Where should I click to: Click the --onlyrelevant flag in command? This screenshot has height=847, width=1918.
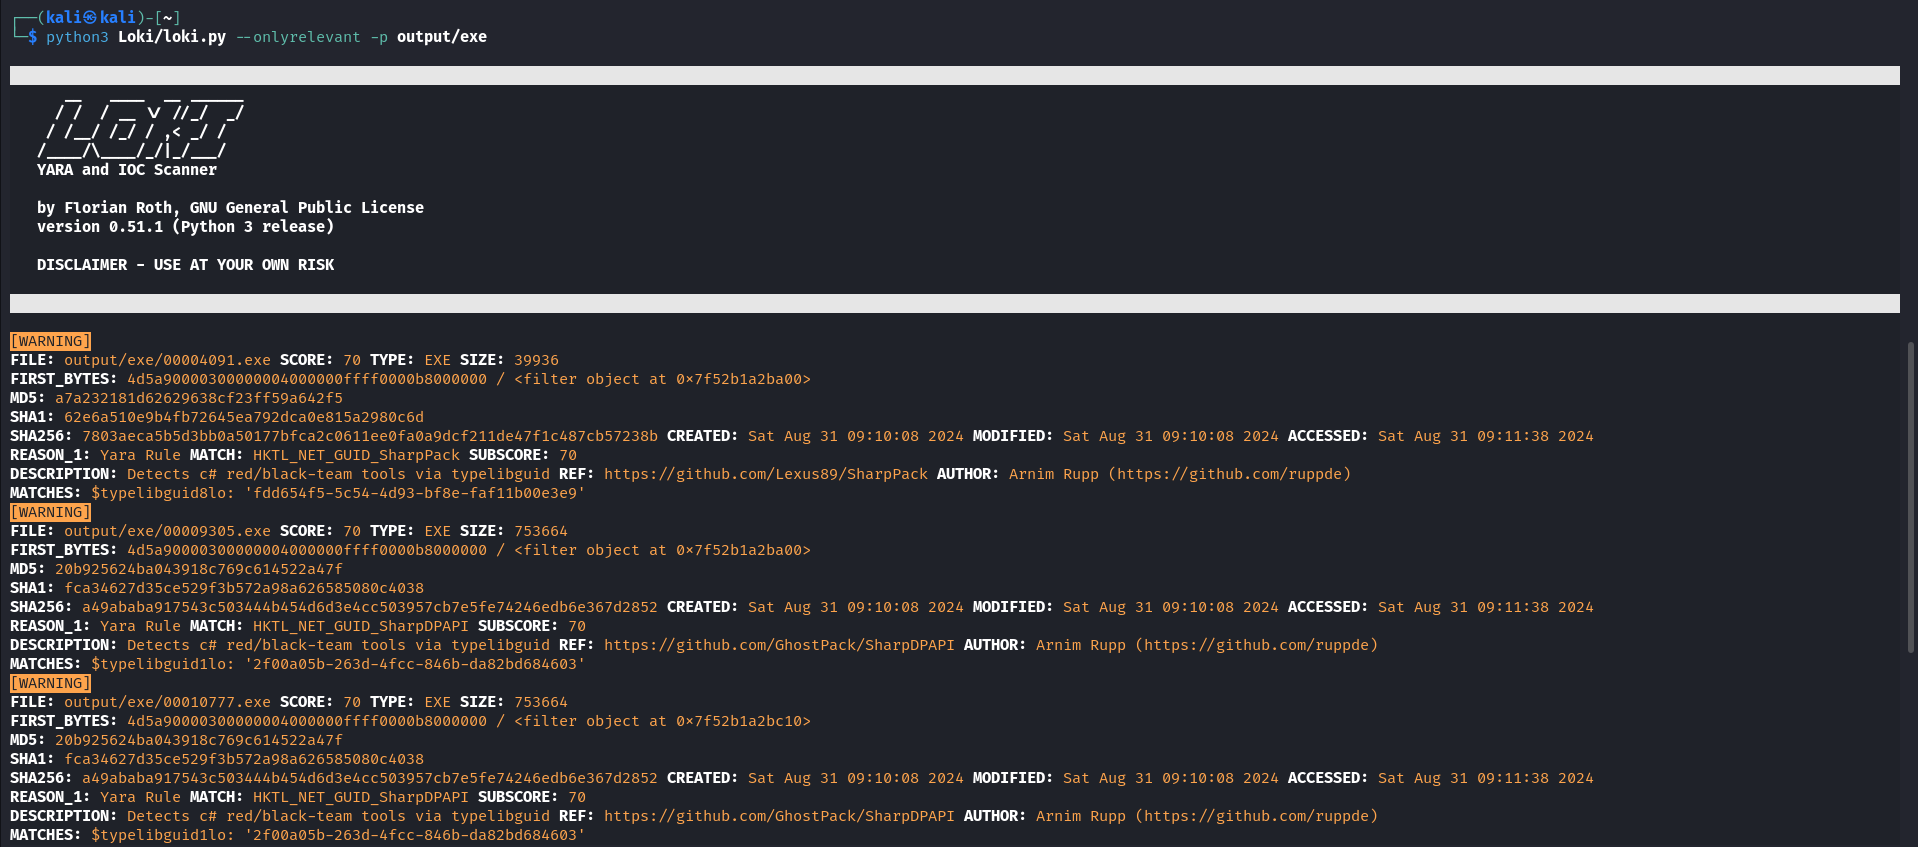298,37
